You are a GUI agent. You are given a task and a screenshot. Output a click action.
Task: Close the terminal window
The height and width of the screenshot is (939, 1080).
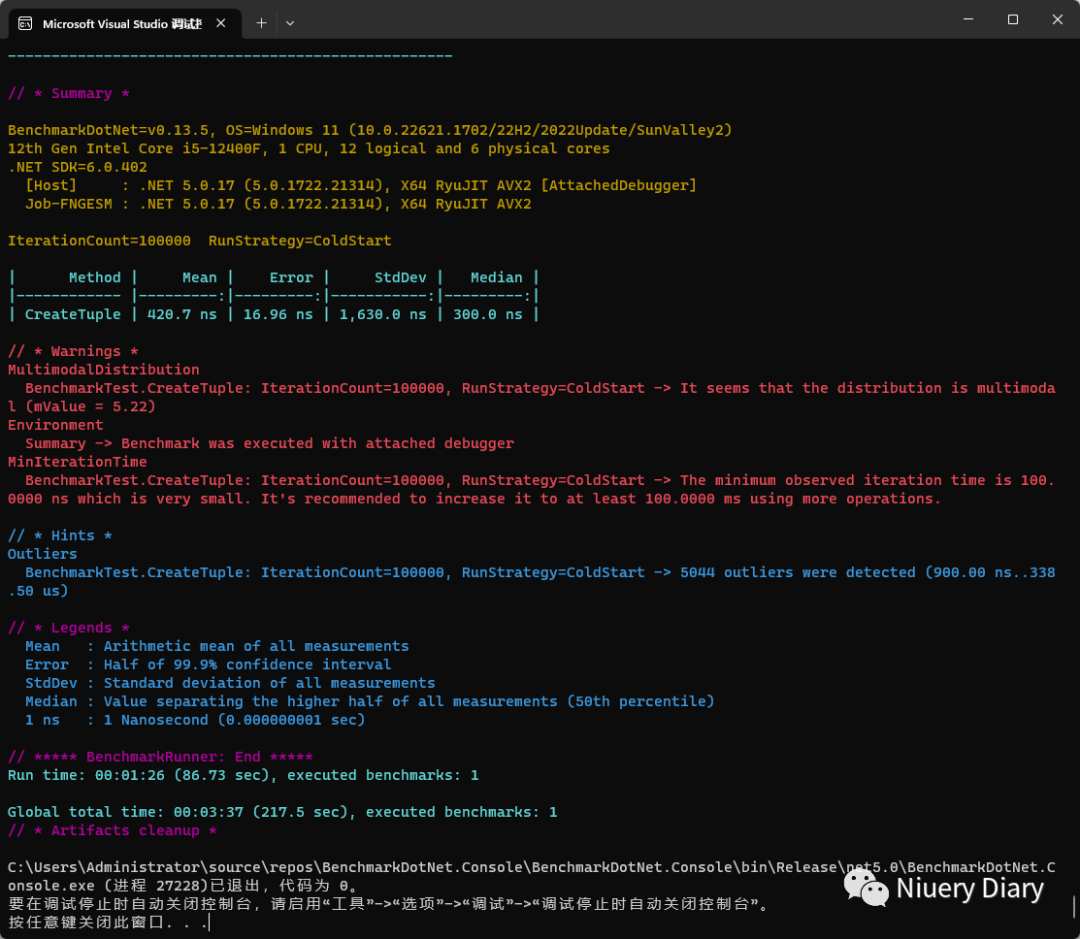1057,19
